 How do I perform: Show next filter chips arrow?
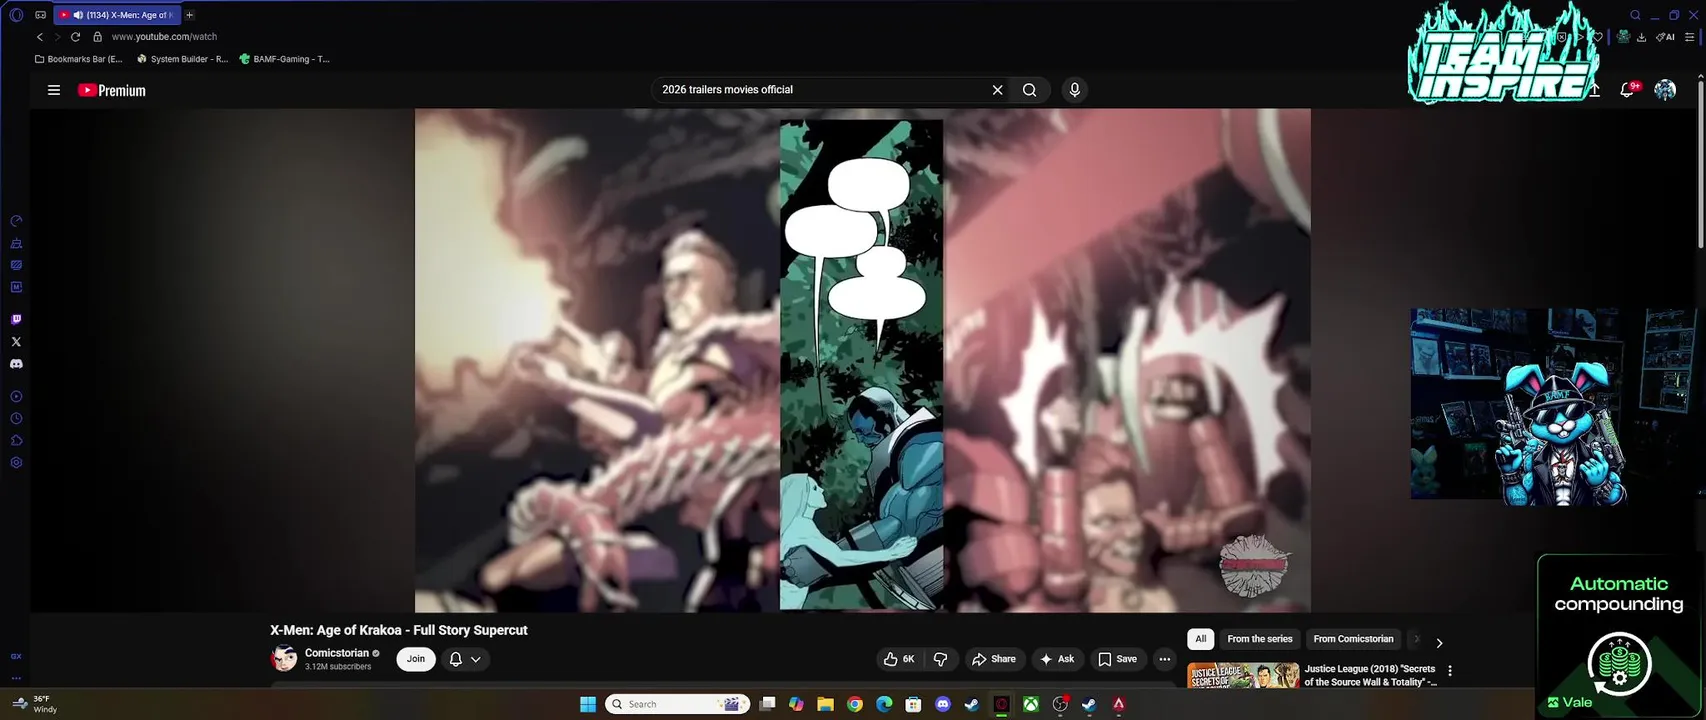coord(1439,643)
